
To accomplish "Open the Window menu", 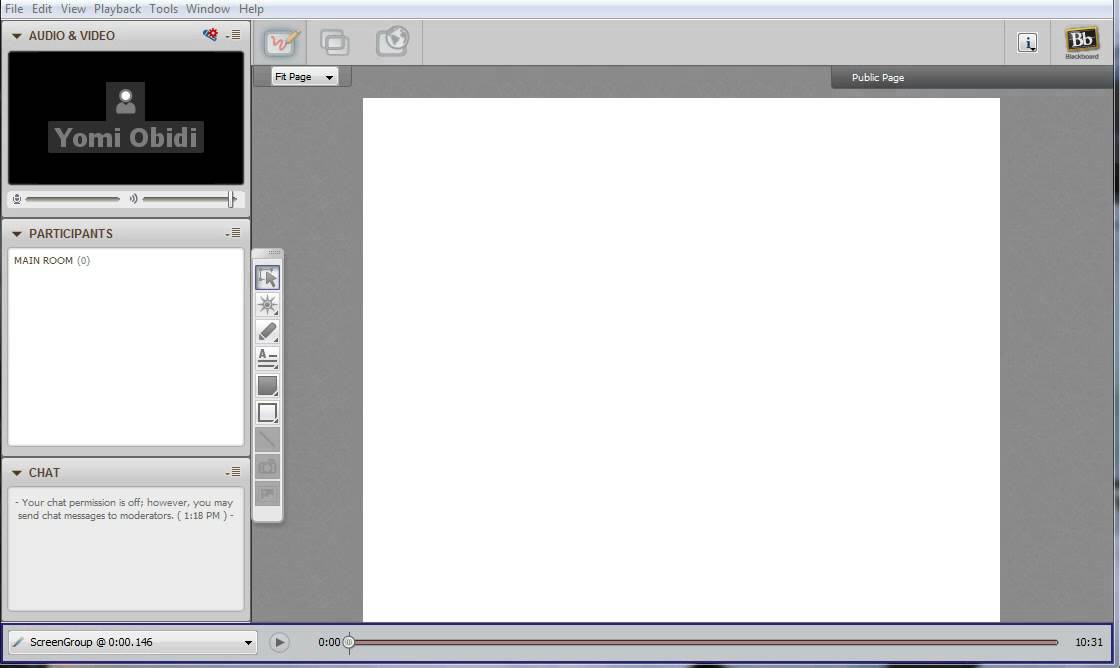I will tap(207, 9).
